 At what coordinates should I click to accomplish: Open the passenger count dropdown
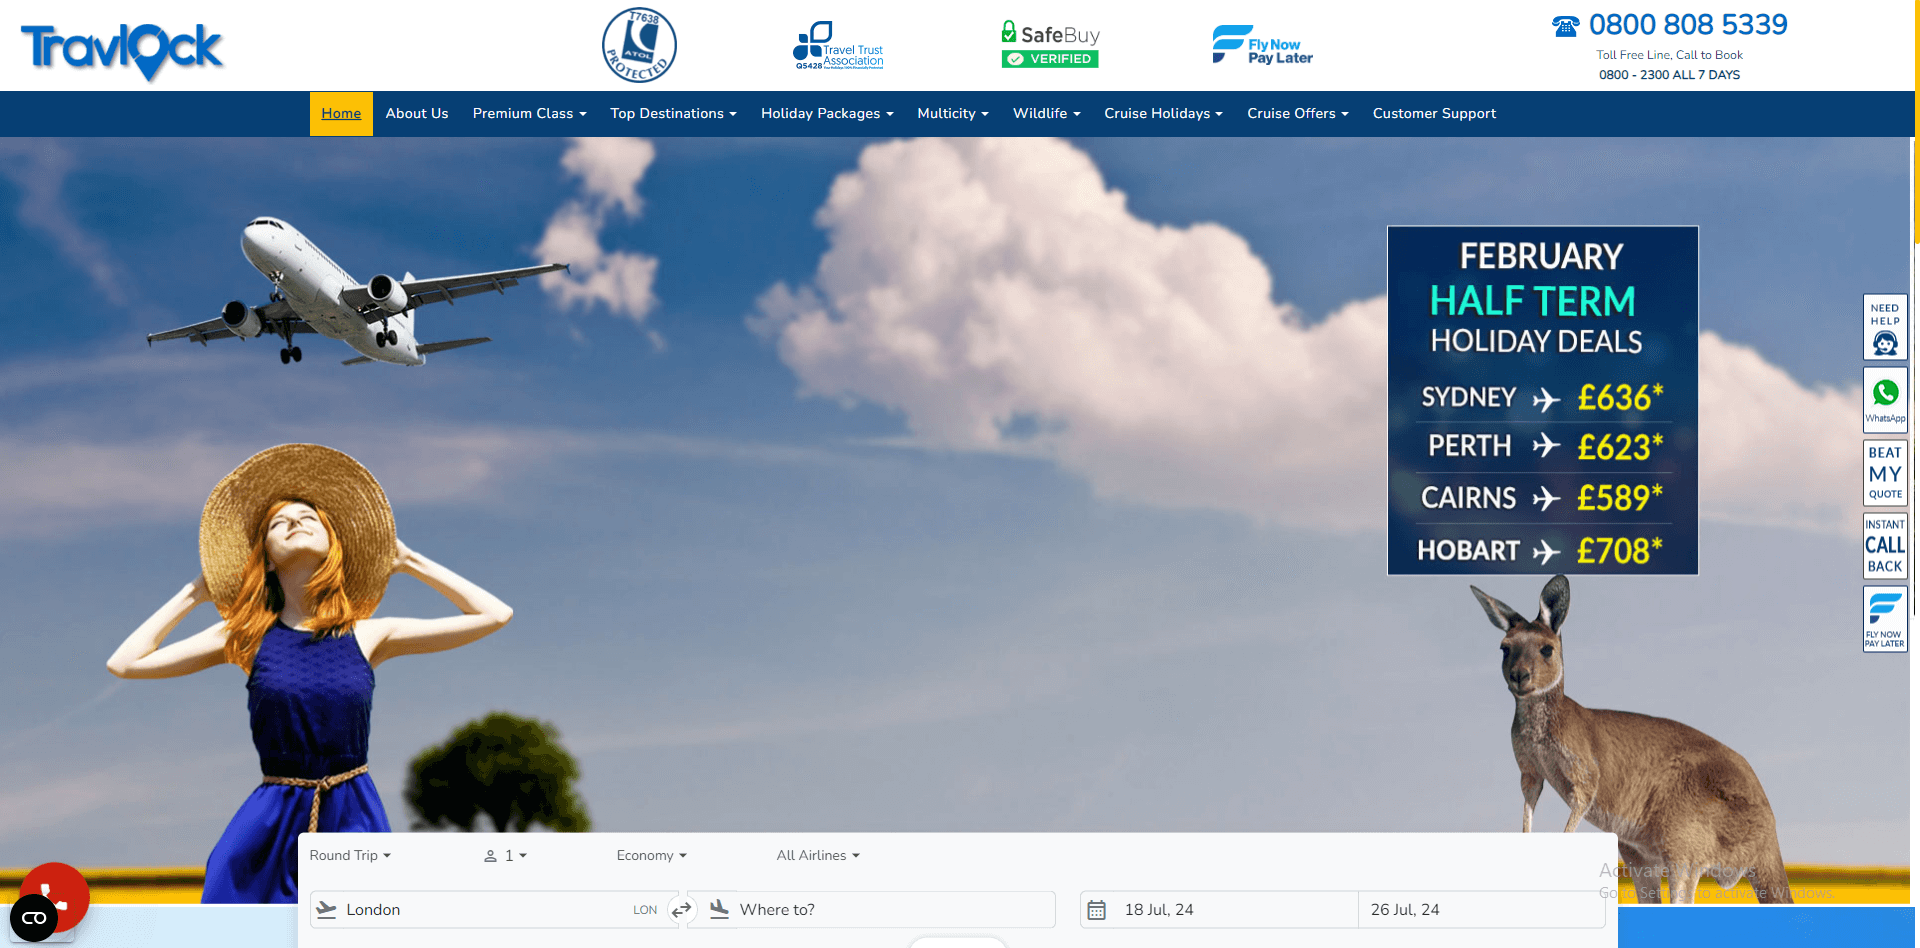click(505, 856)
